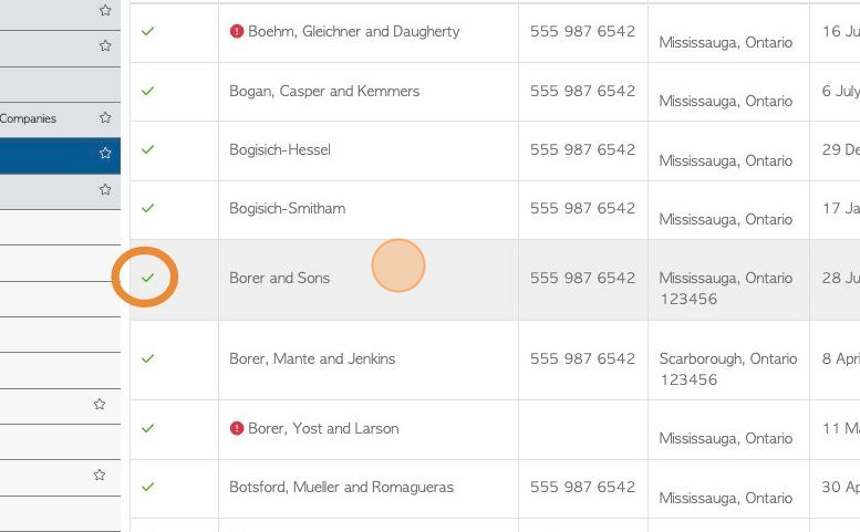This screenshot has width=860, height=532.
Task: Click the green checkmark in the Bogisich-Hessel row
Action: click(x=148, y=149)
